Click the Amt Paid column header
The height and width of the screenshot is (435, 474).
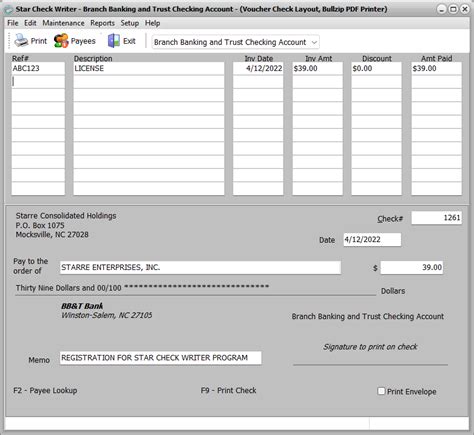(436, 58)
